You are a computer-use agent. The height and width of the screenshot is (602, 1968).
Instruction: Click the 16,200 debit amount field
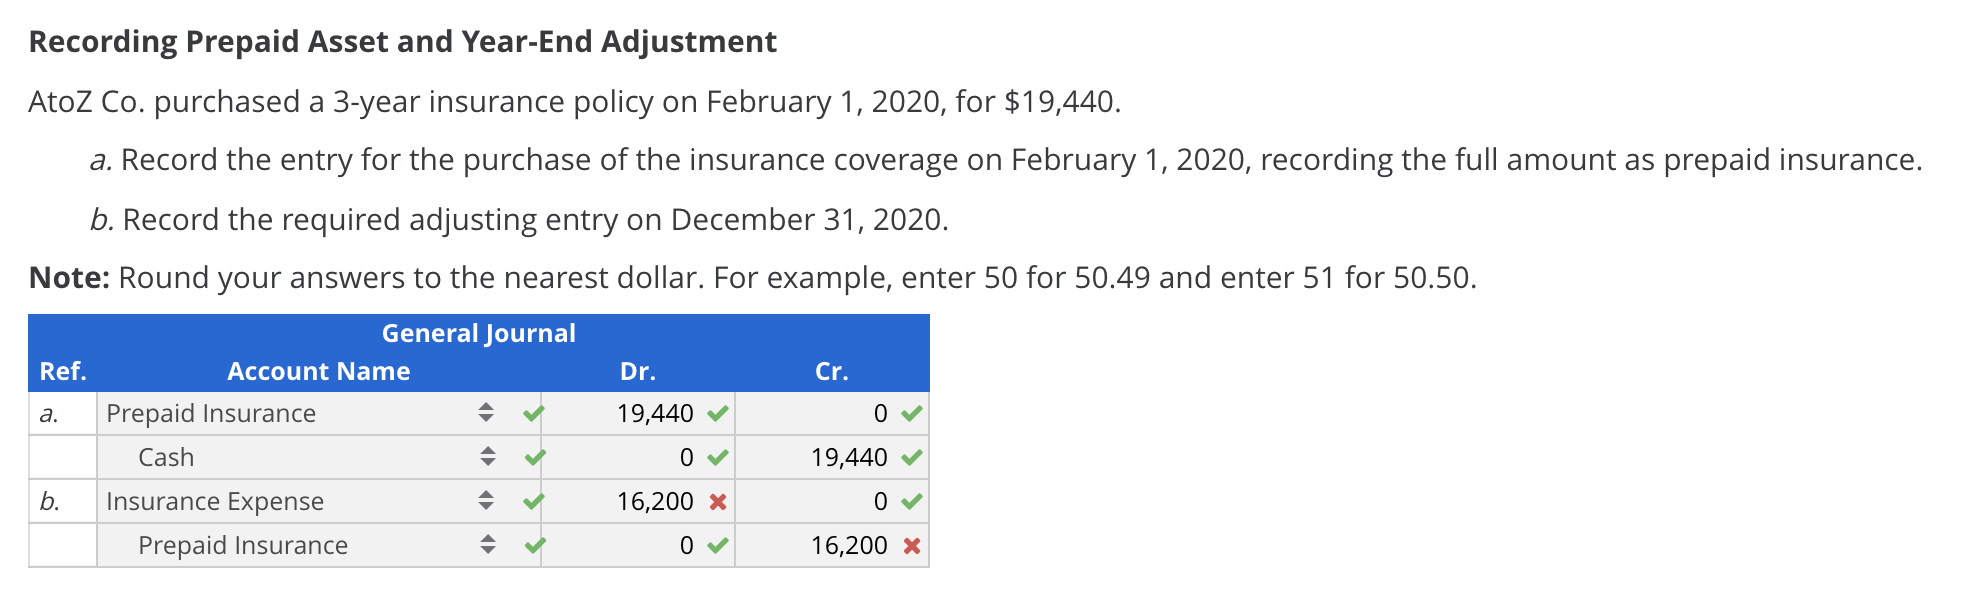click(655, 501)
